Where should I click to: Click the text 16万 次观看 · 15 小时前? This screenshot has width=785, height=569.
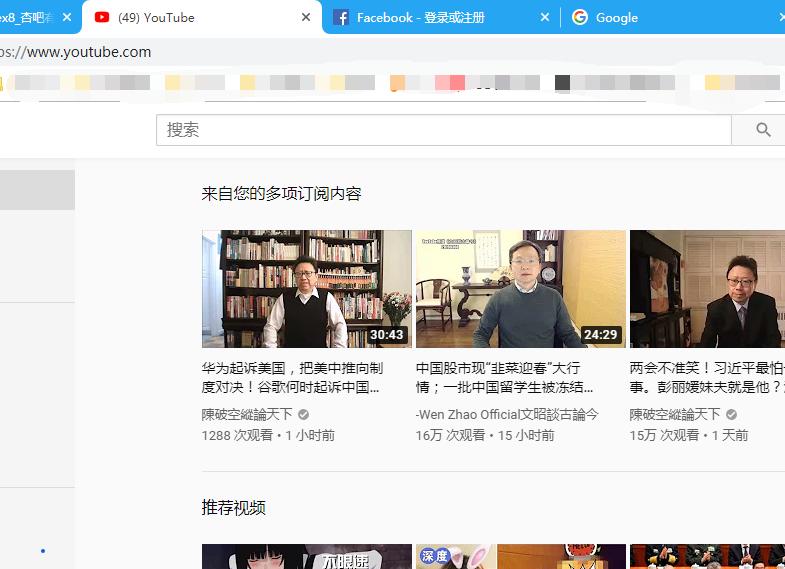485,435
